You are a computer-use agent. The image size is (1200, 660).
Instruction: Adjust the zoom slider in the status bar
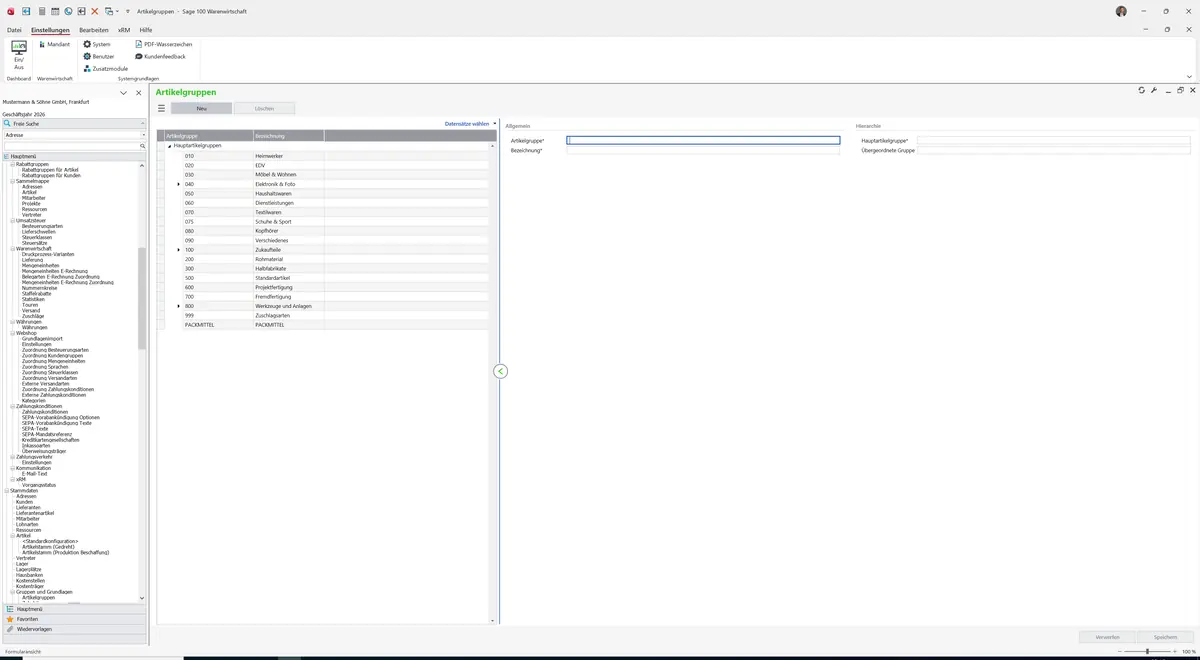(x=1147, y=651)
